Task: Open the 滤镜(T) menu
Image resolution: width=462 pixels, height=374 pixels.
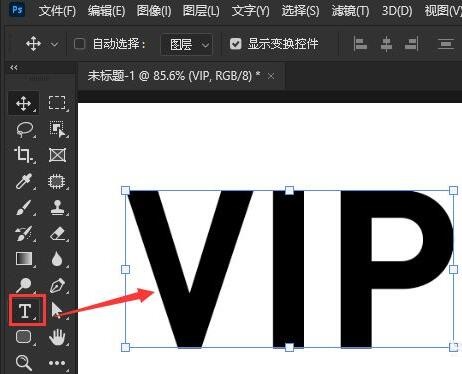Action: (350, 11)
